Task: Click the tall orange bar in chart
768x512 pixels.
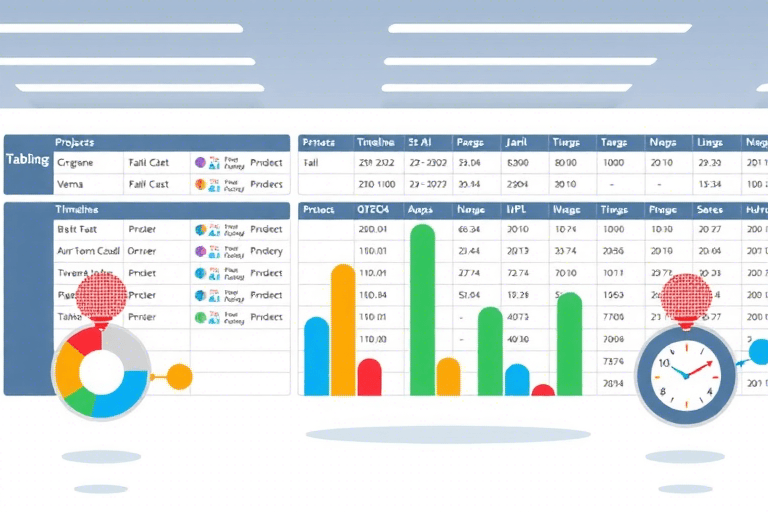Action: click(x=343, y=330)
